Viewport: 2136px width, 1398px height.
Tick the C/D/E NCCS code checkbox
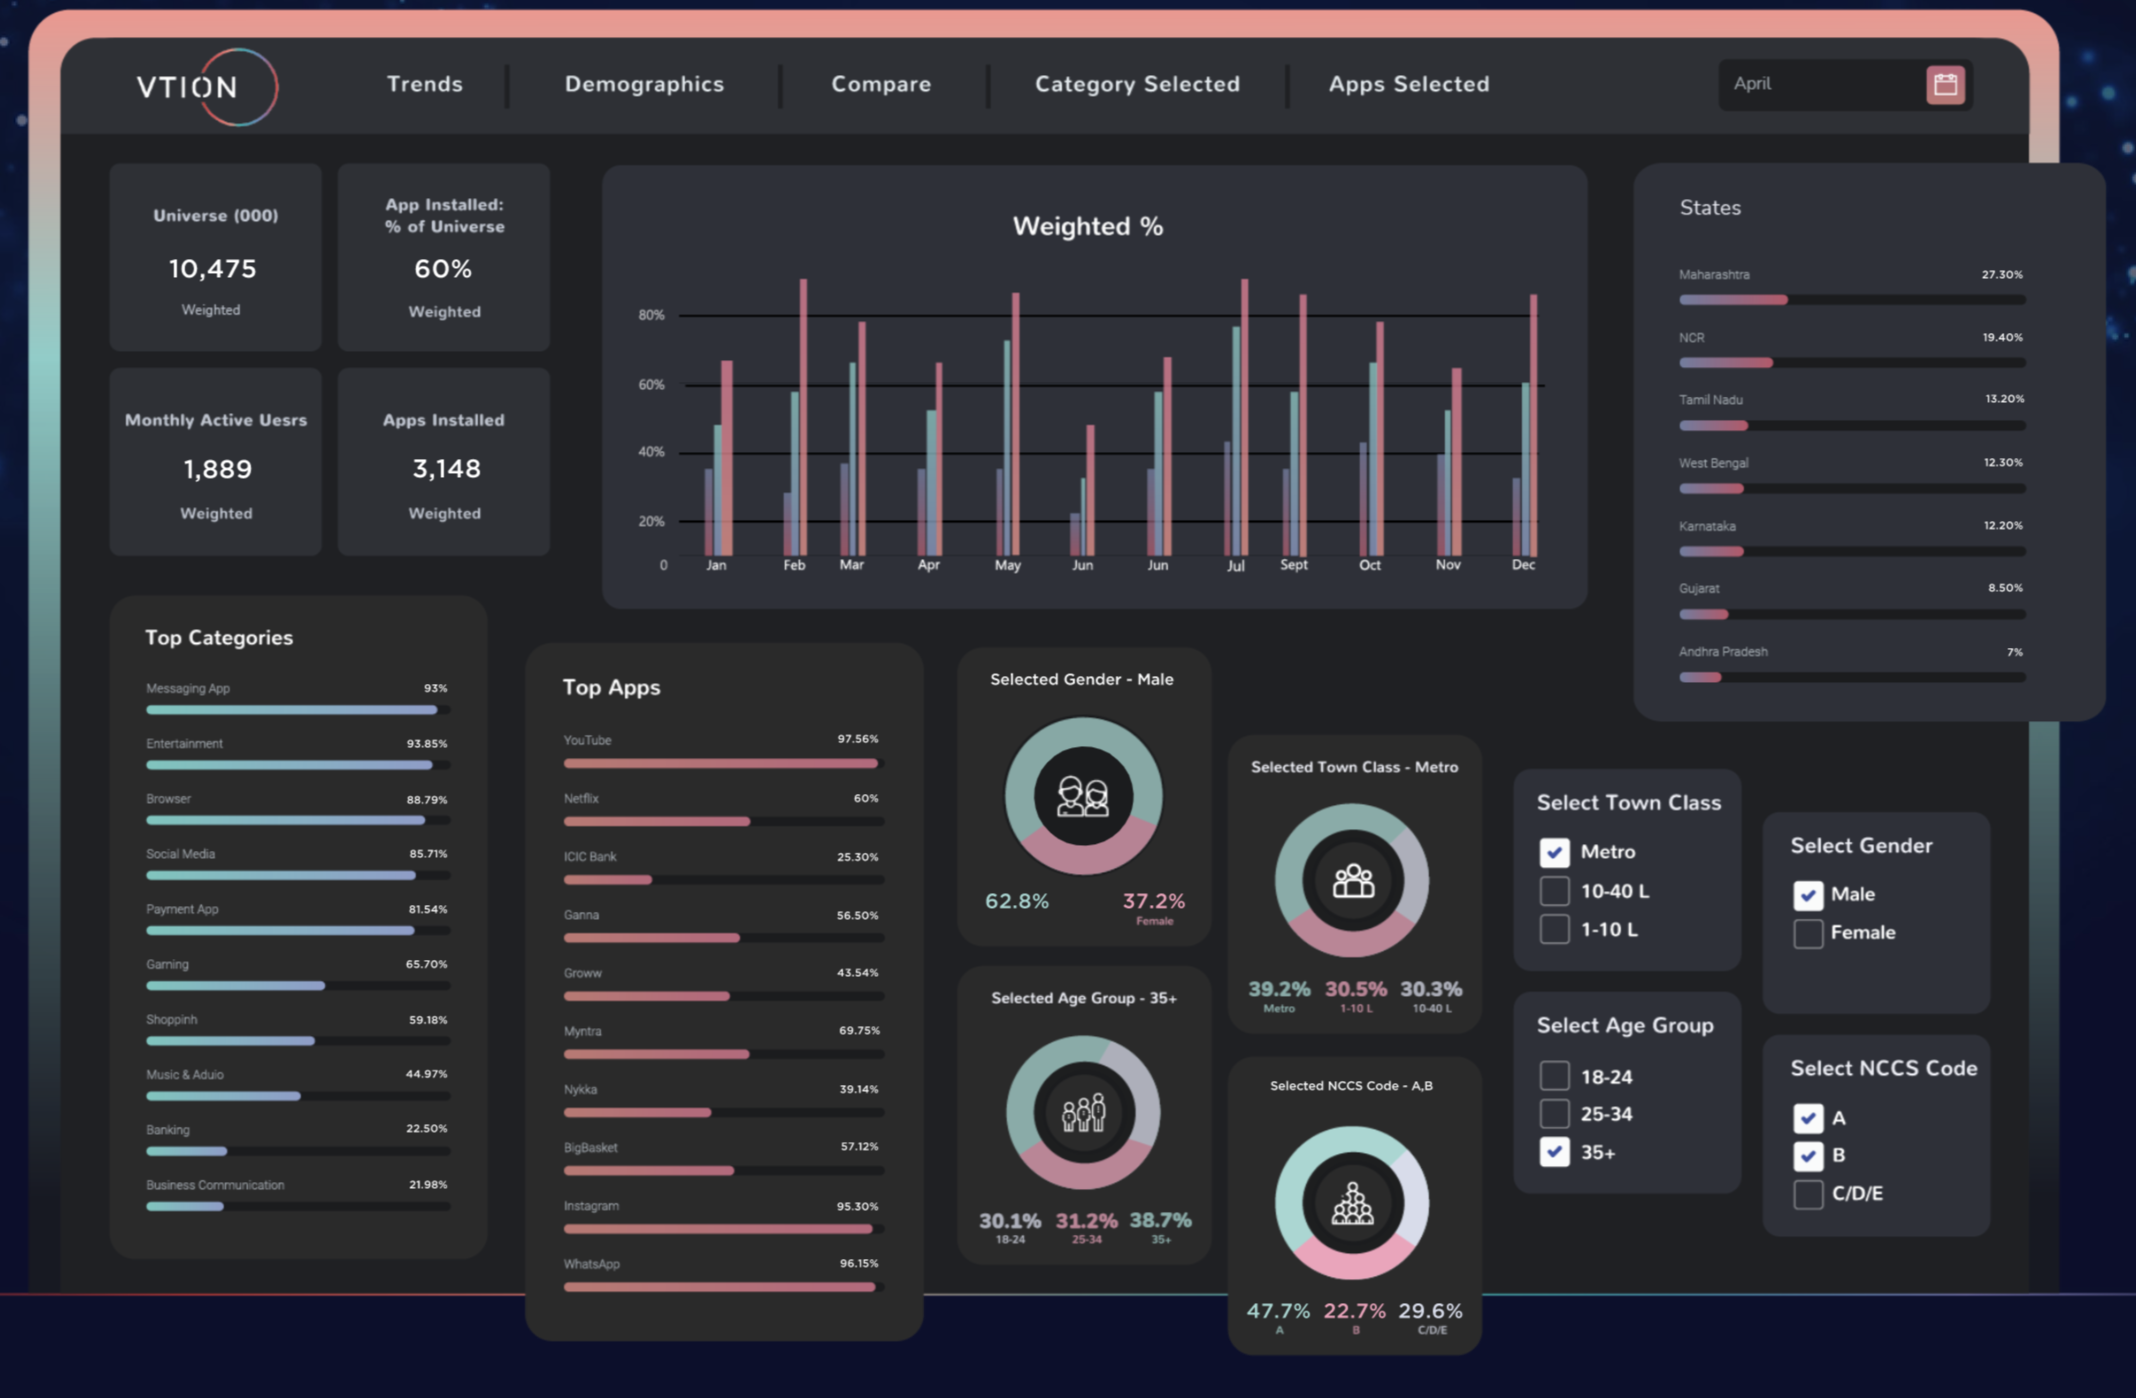[1807, 1194]
